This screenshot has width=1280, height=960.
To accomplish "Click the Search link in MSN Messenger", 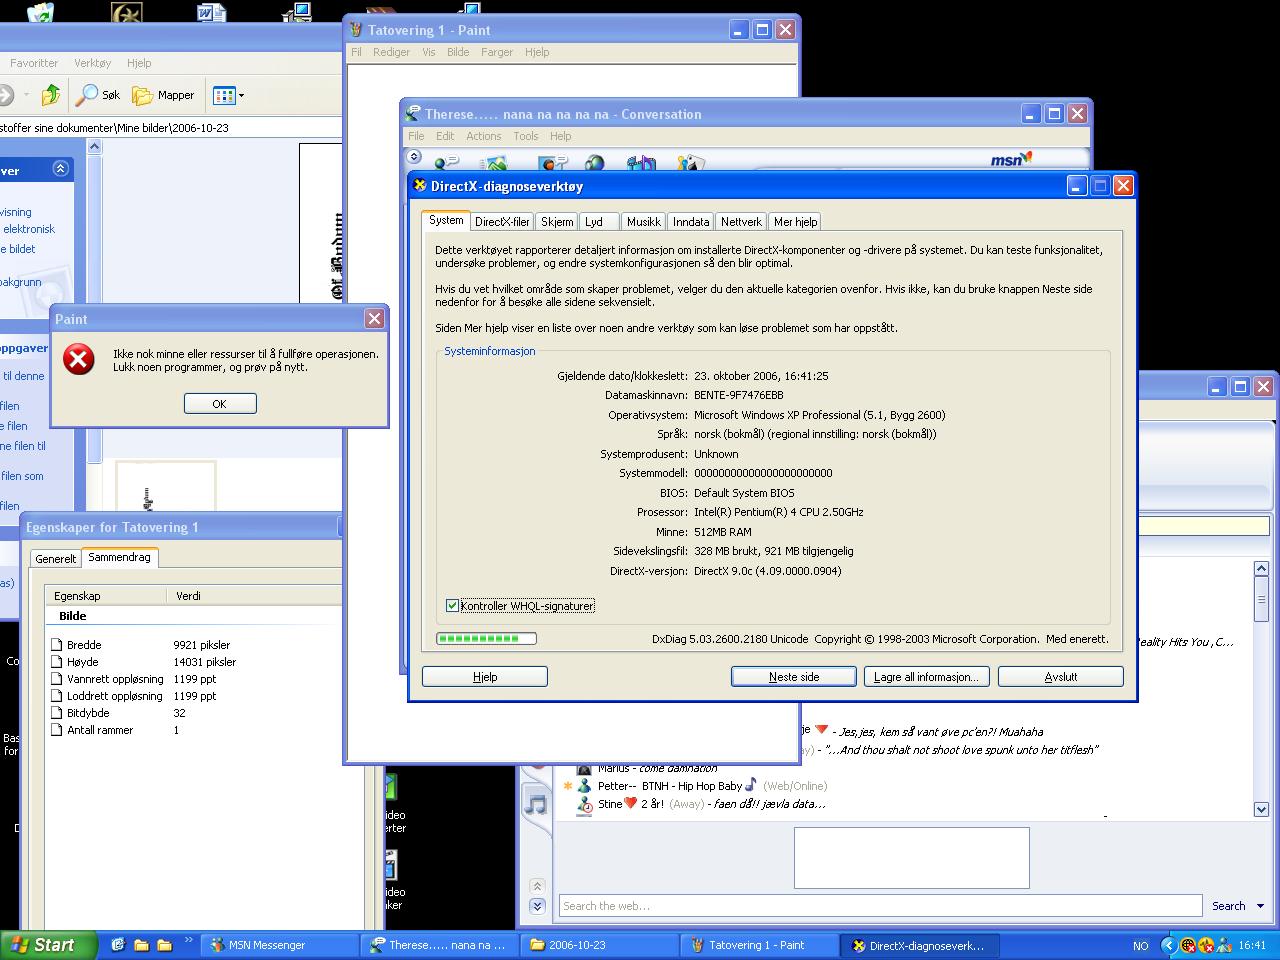I will click(x=1228, y=906).
